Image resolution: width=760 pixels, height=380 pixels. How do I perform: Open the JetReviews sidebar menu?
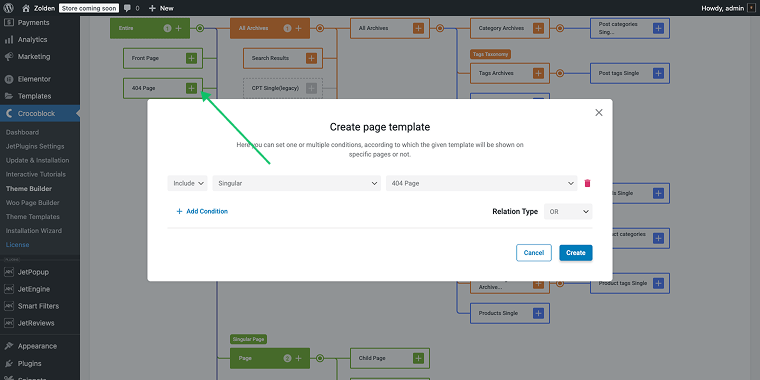pos(40,323)
